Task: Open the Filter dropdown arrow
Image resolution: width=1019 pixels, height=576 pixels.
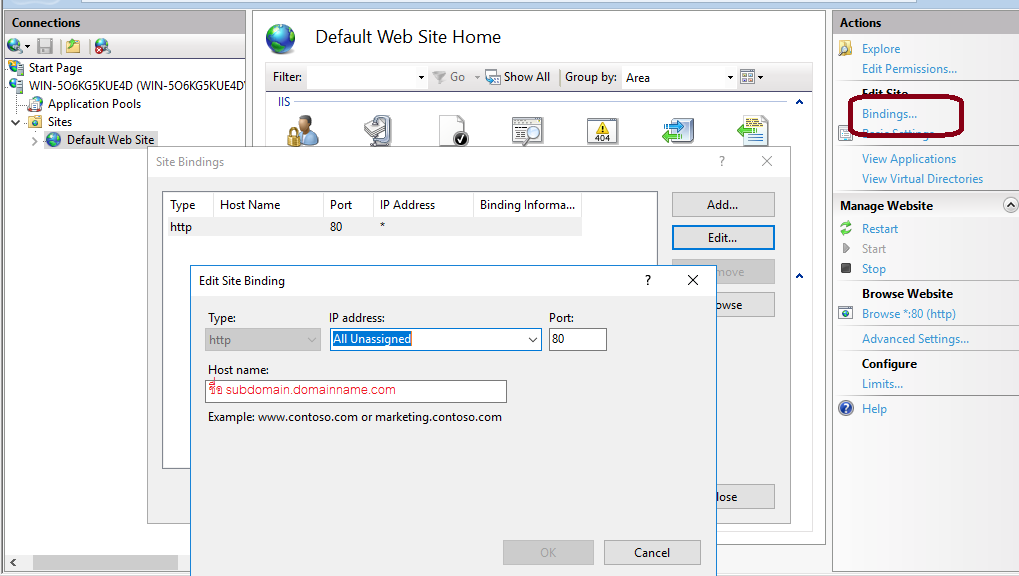Action: click(x=421, y=77)
